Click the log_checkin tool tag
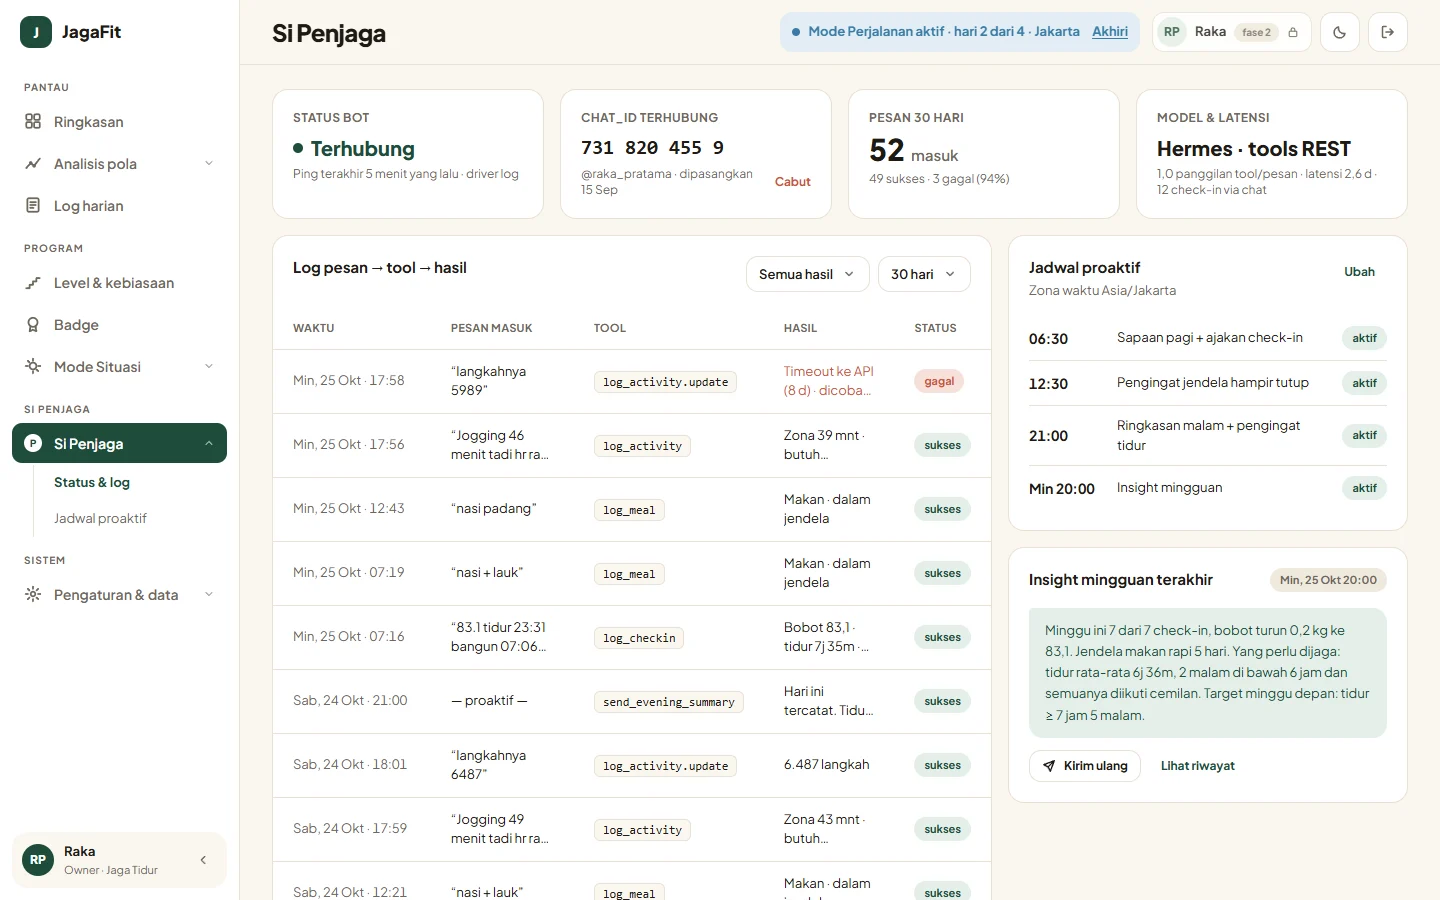Screen dimensions: 1440x900 click(639, 638)
